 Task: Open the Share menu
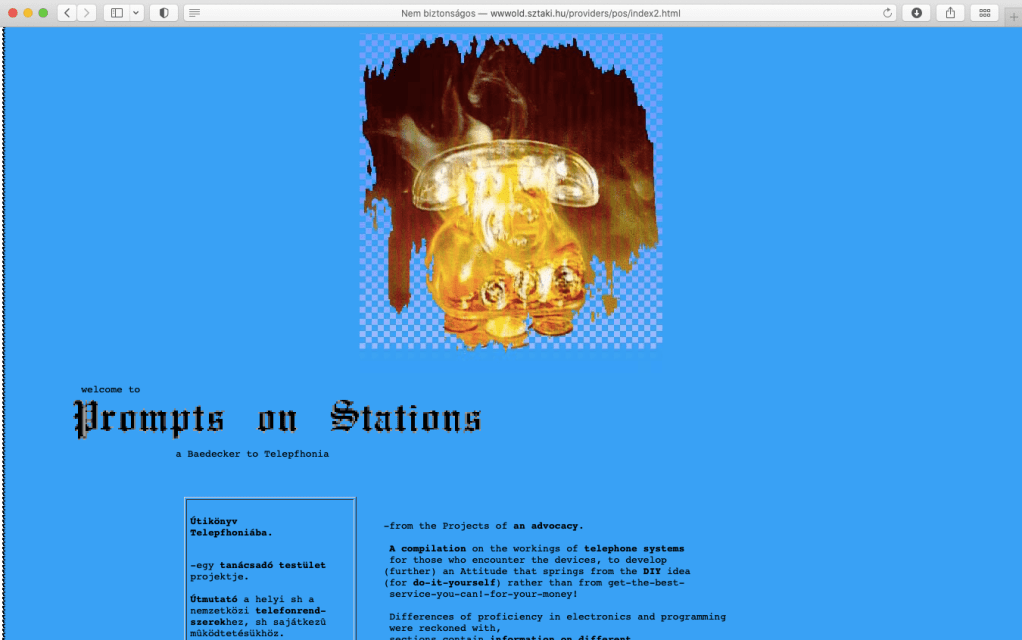coord(950,13)
